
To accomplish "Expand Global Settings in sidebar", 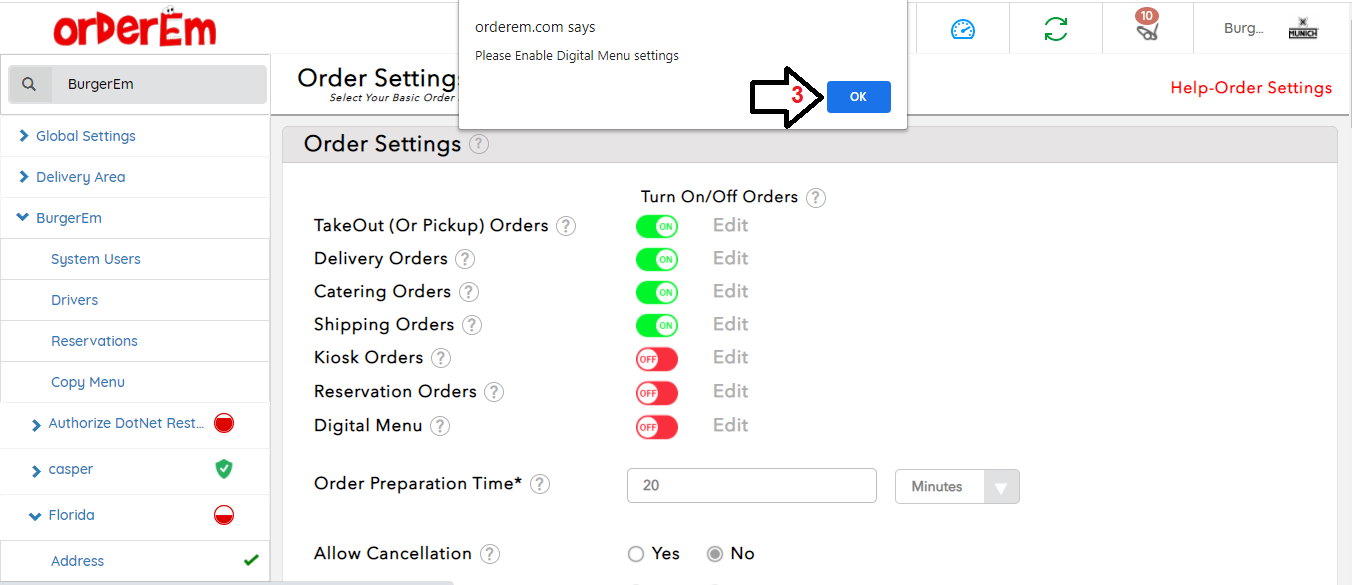I will tap(85, 136).
